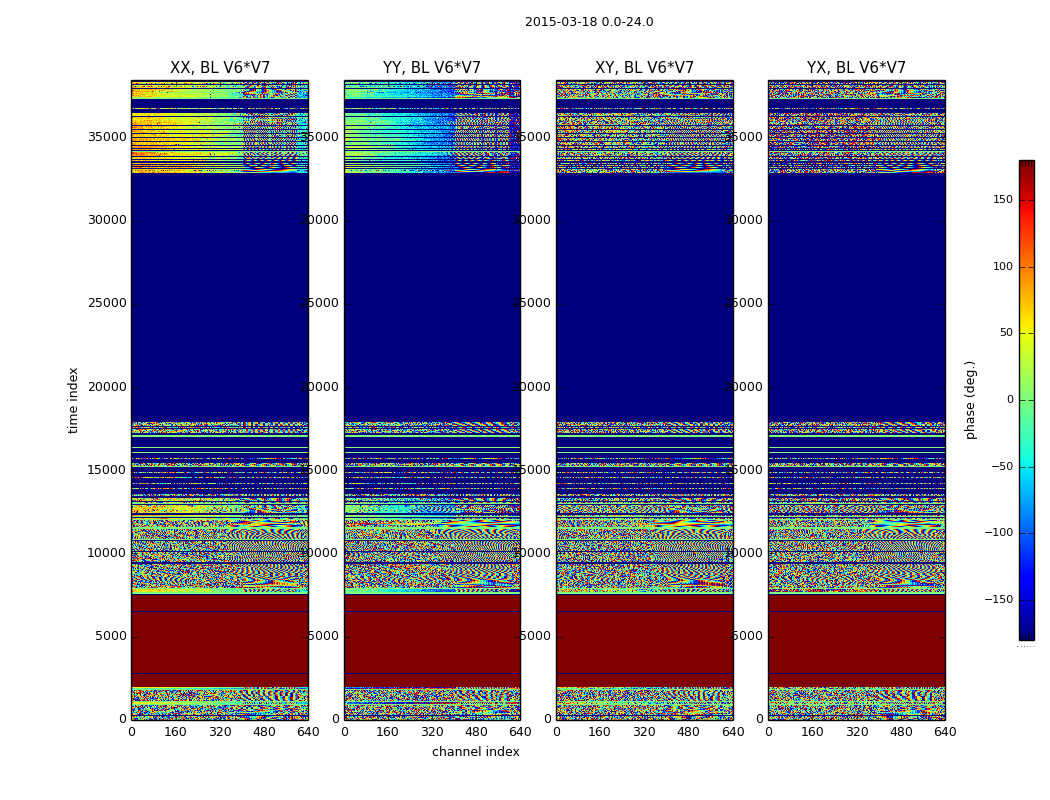
Task: Click the dark red band in XX panel
Action: click(220, 640)
